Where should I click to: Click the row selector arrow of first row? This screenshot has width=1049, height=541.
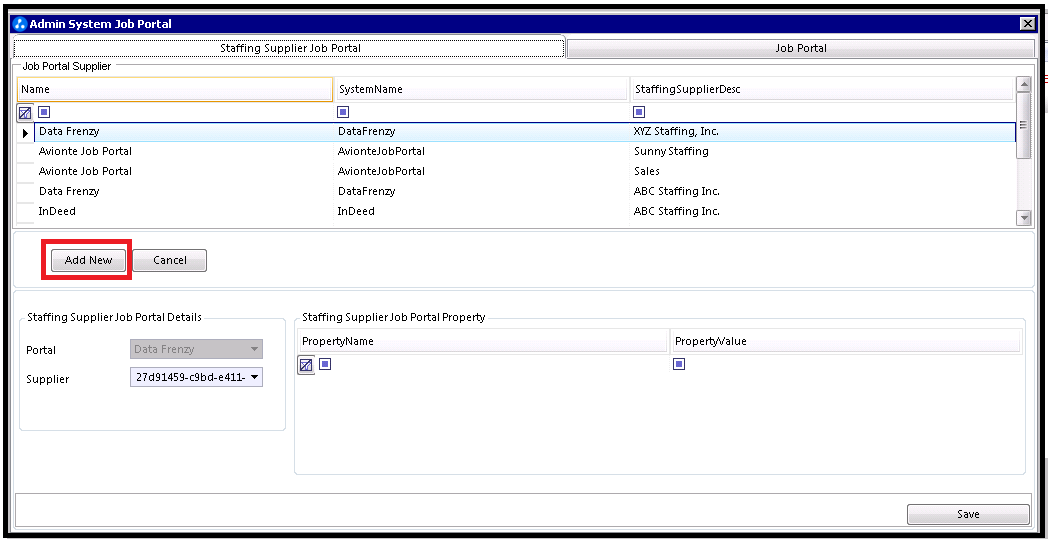click(x=25, y=132)
